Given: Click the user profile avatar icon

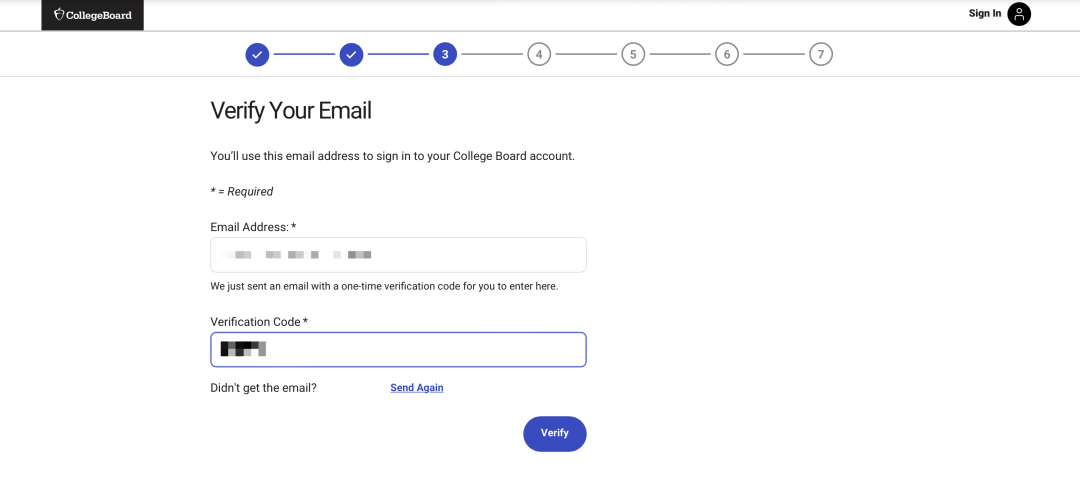Looking at the screenshot, I should [x=1018, y=14].
